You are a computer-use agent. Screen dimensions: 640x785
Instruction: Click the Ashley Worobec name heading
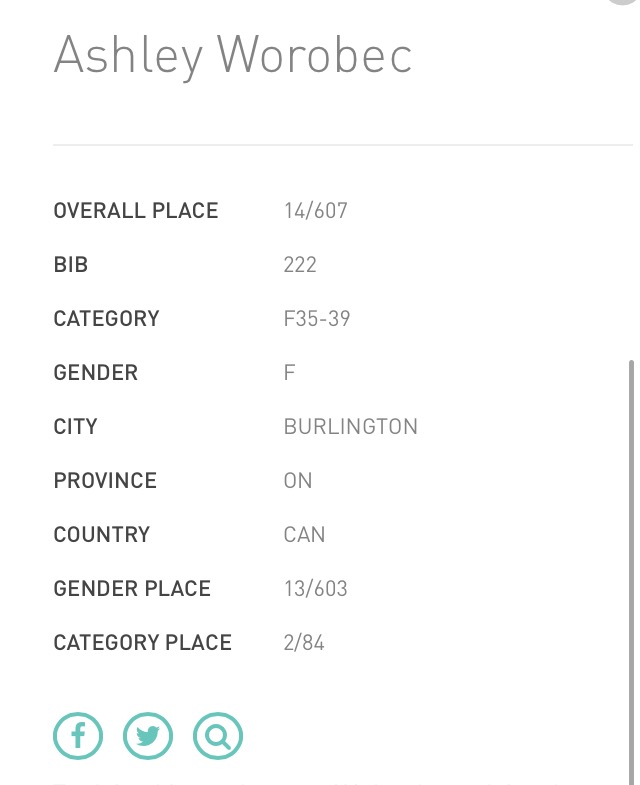(x=233, y=54)
